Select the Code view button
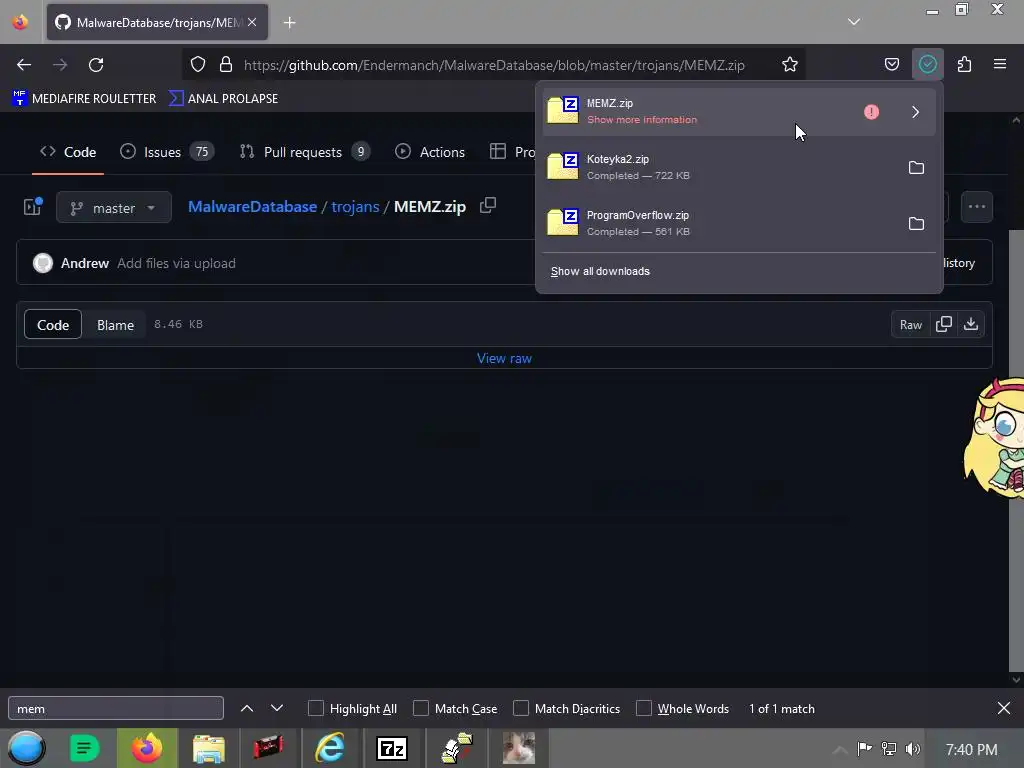This screenshot has height=768, width=1024. (x=53, y=325)
